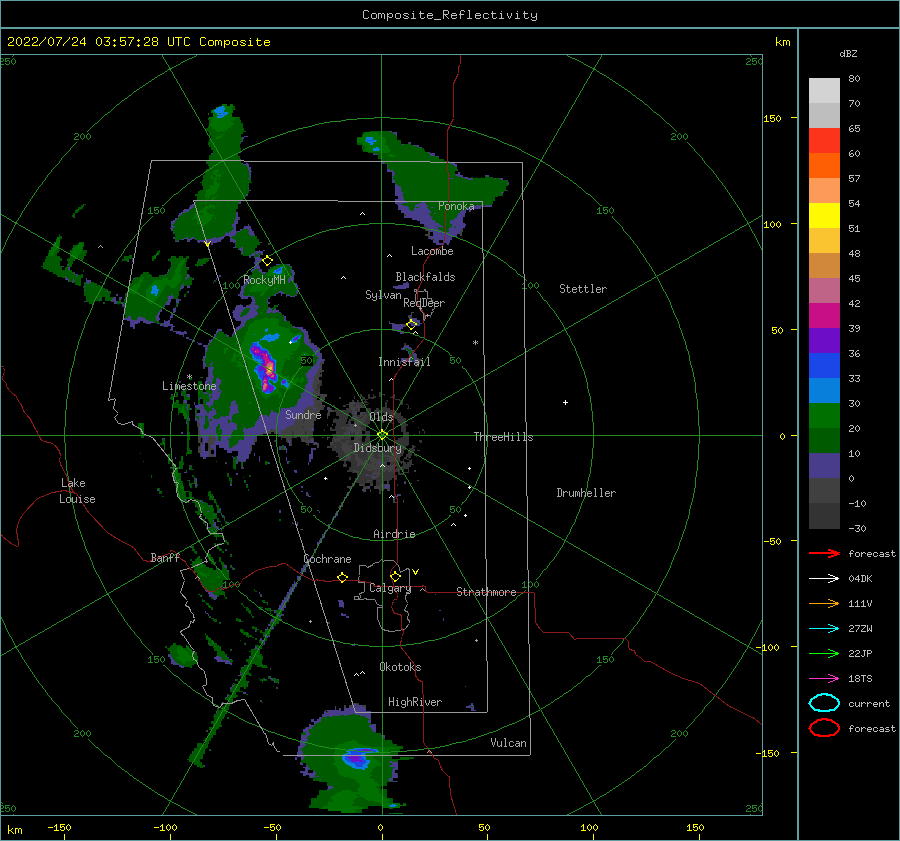Click the Cochrane city label
Screen dimensions: 900x841
[327, 559]
